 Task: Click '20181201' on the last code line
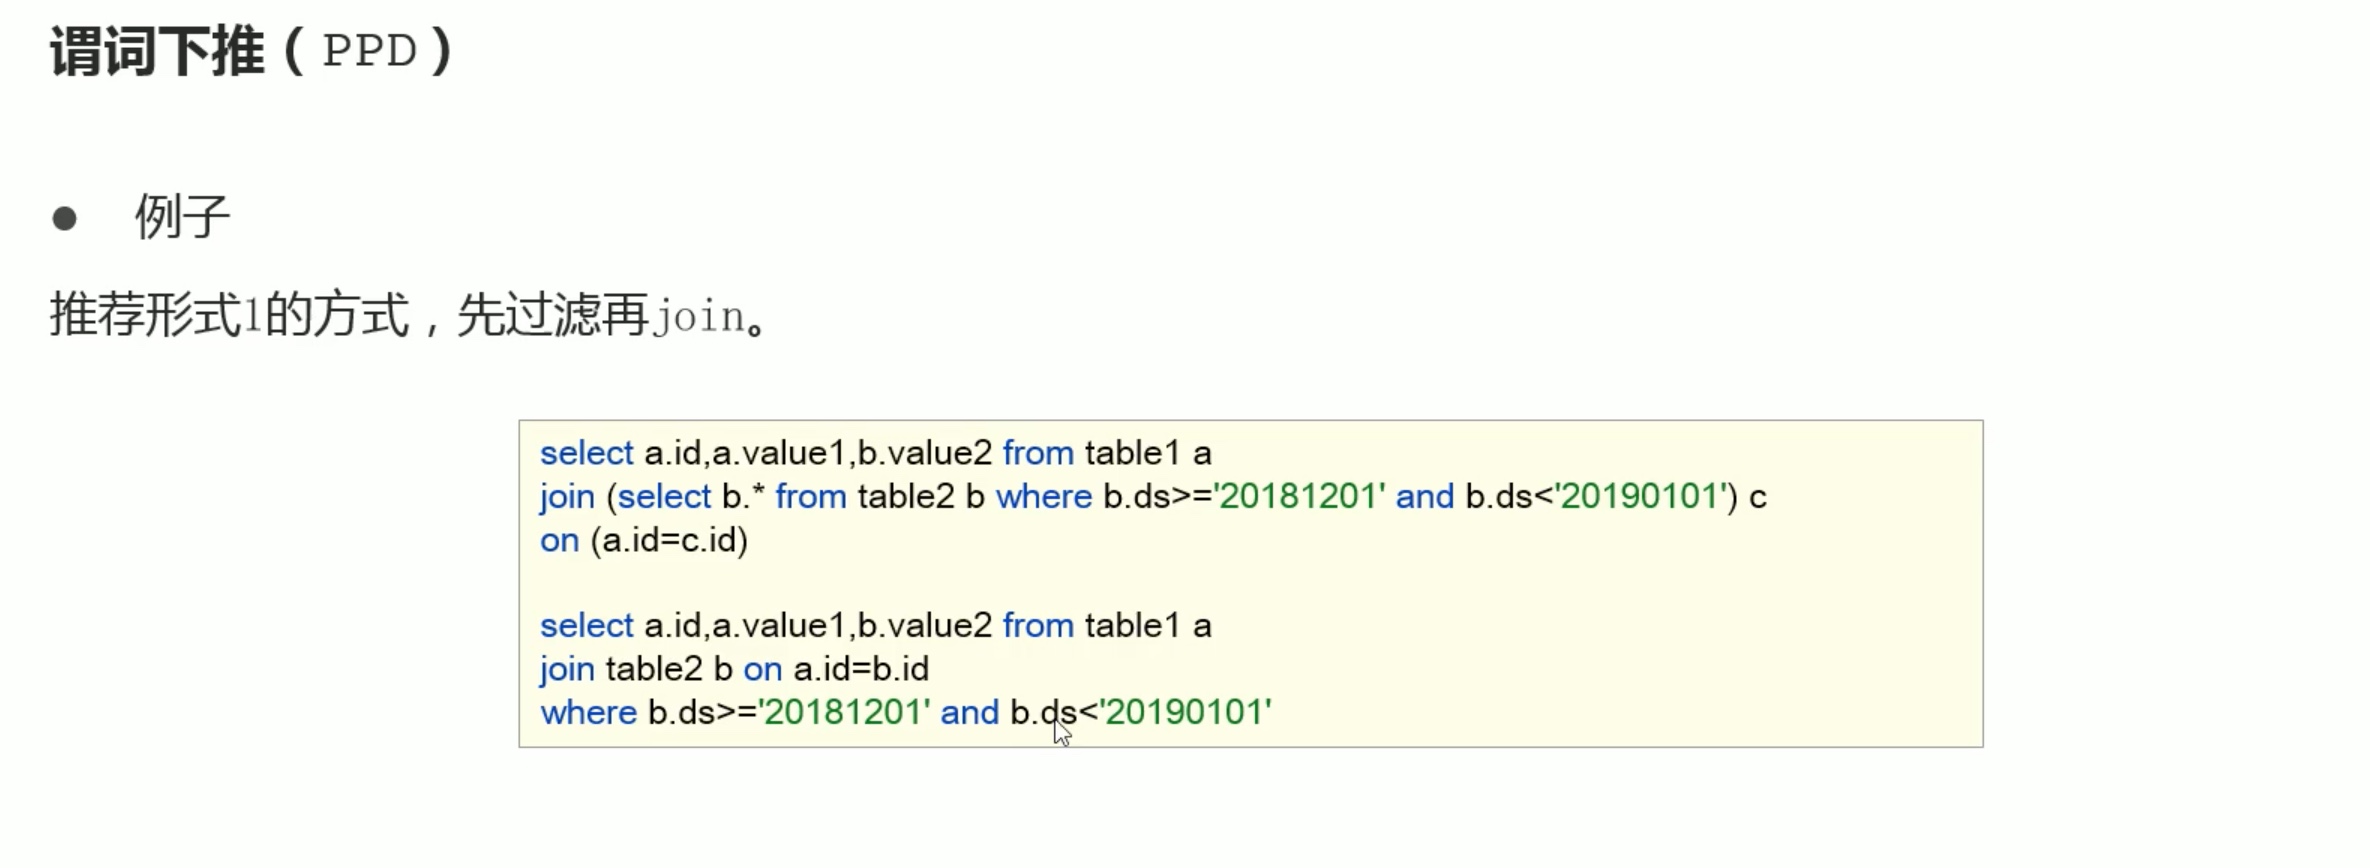tap(845, 713)
